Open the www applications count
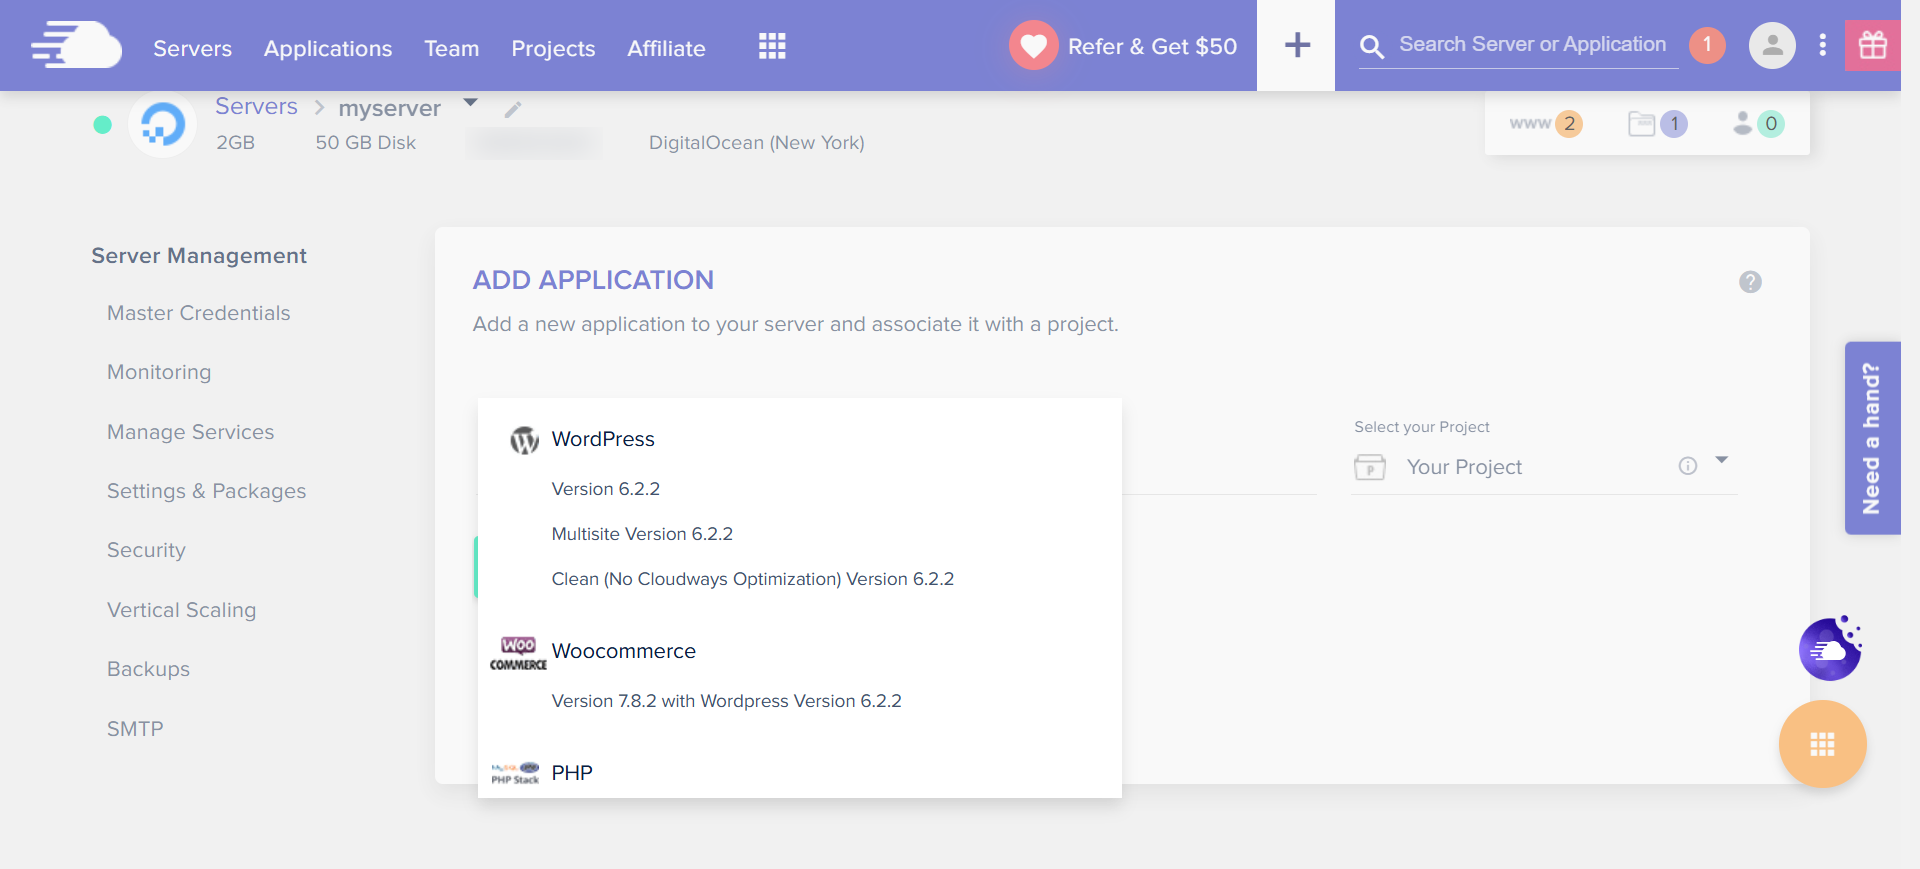1920x869 pixels. click(1546, 124)
